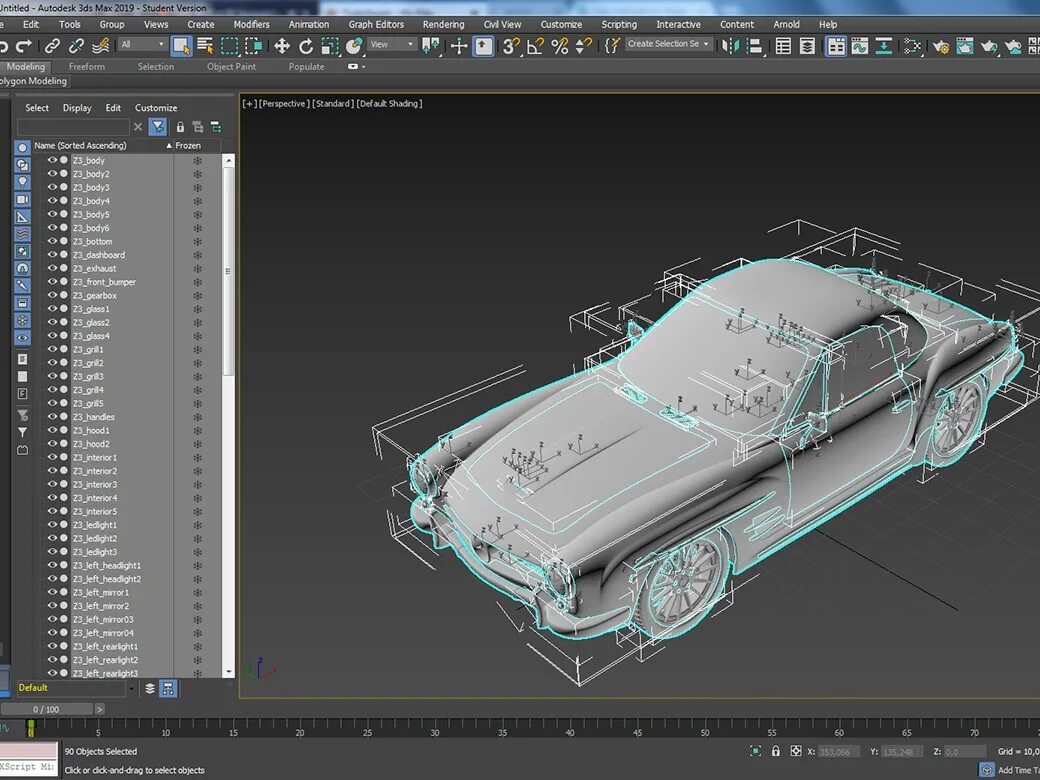Select the Move transform tool
Image resolution: width=1040 pixels, height=780 pixels.
point(282,46)
